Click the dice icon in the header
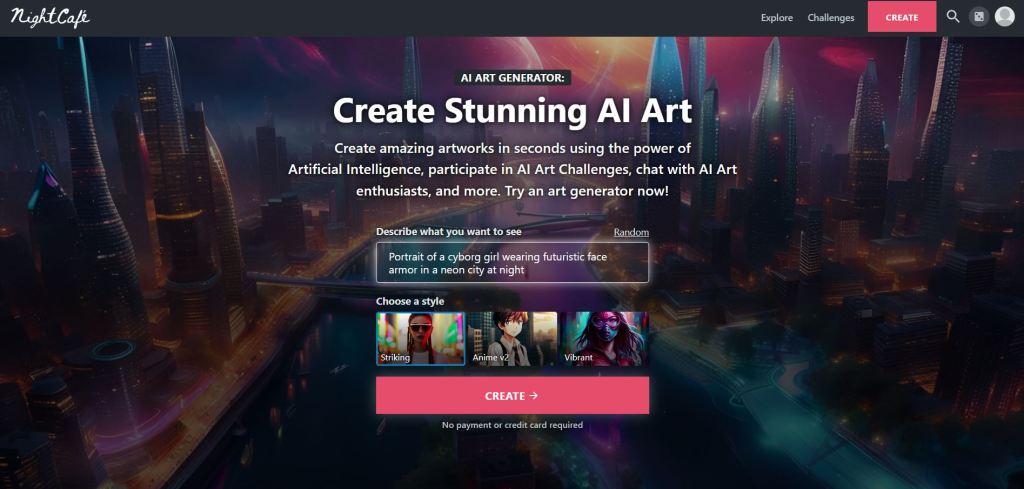The image size is (1024, 489). click(x=978, y=17)
